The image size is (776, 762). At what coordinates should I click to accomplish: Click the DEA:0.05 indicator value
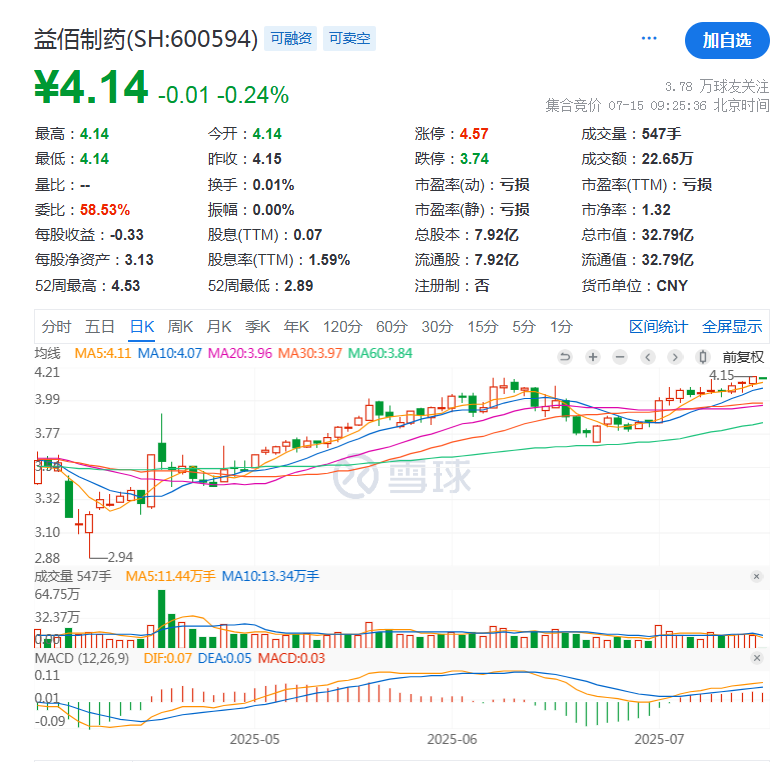click(224, 659)
